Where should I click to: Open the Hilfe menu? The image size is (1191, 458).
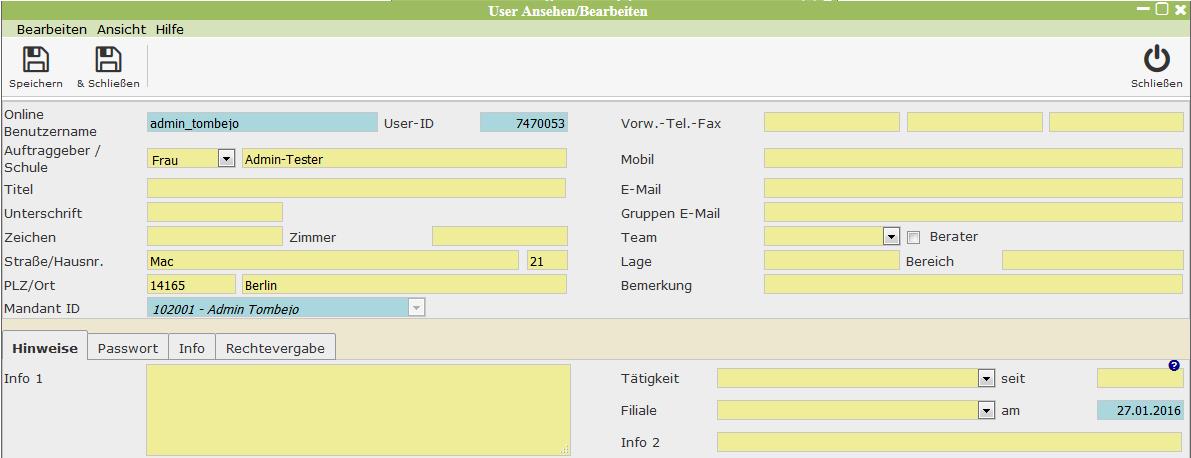[x=169, y=30]
